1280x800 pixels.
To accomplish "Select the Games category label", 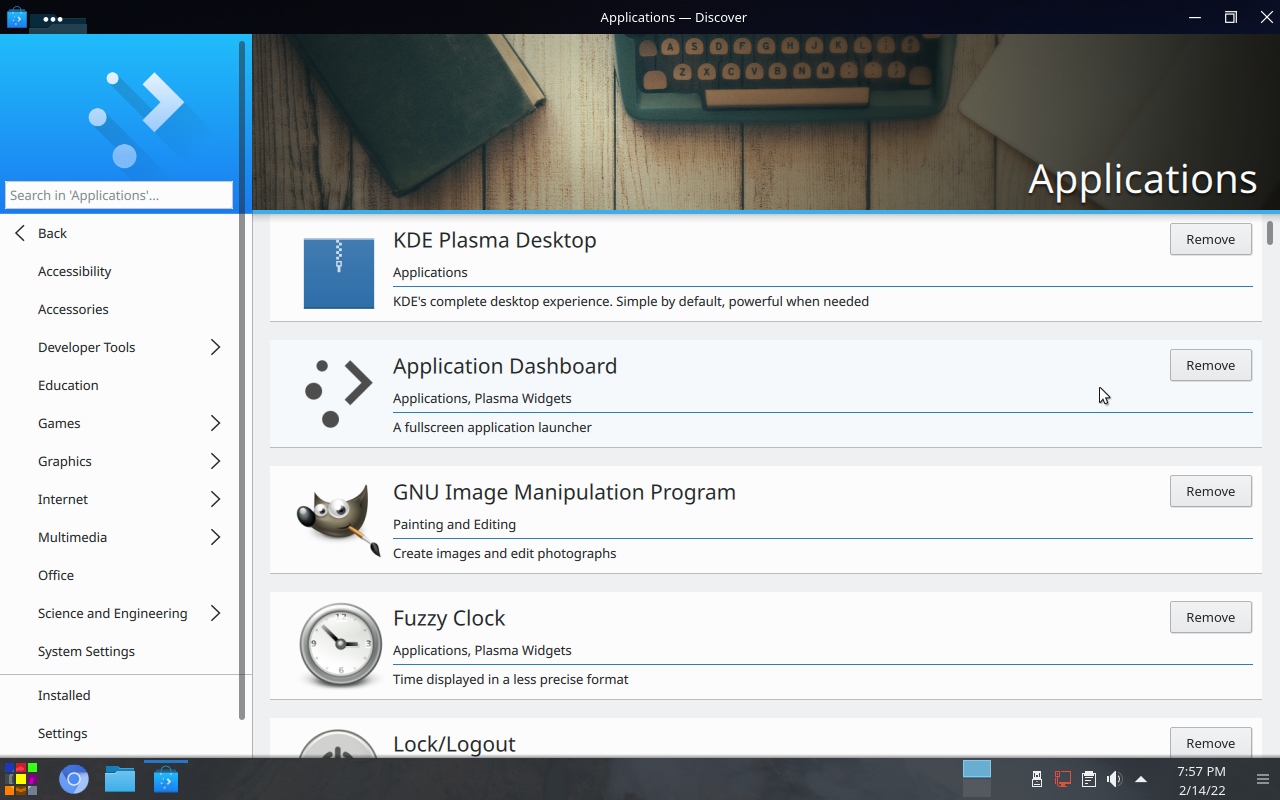I will [59, 423].
